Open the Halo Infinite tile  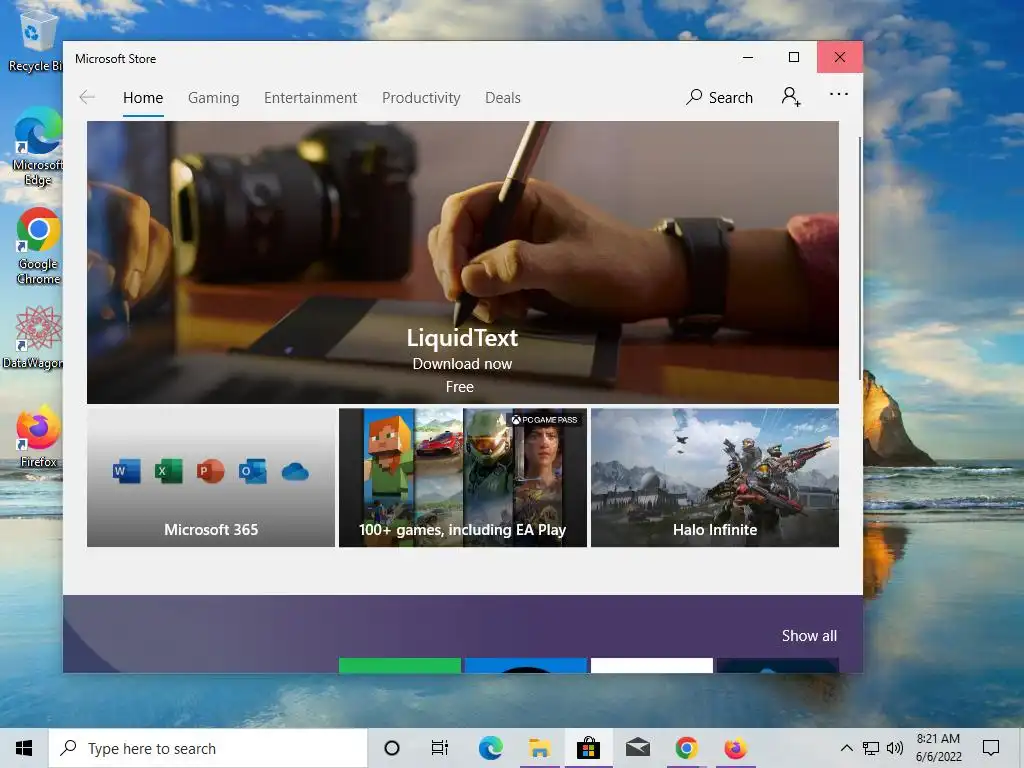pos(714,477)
